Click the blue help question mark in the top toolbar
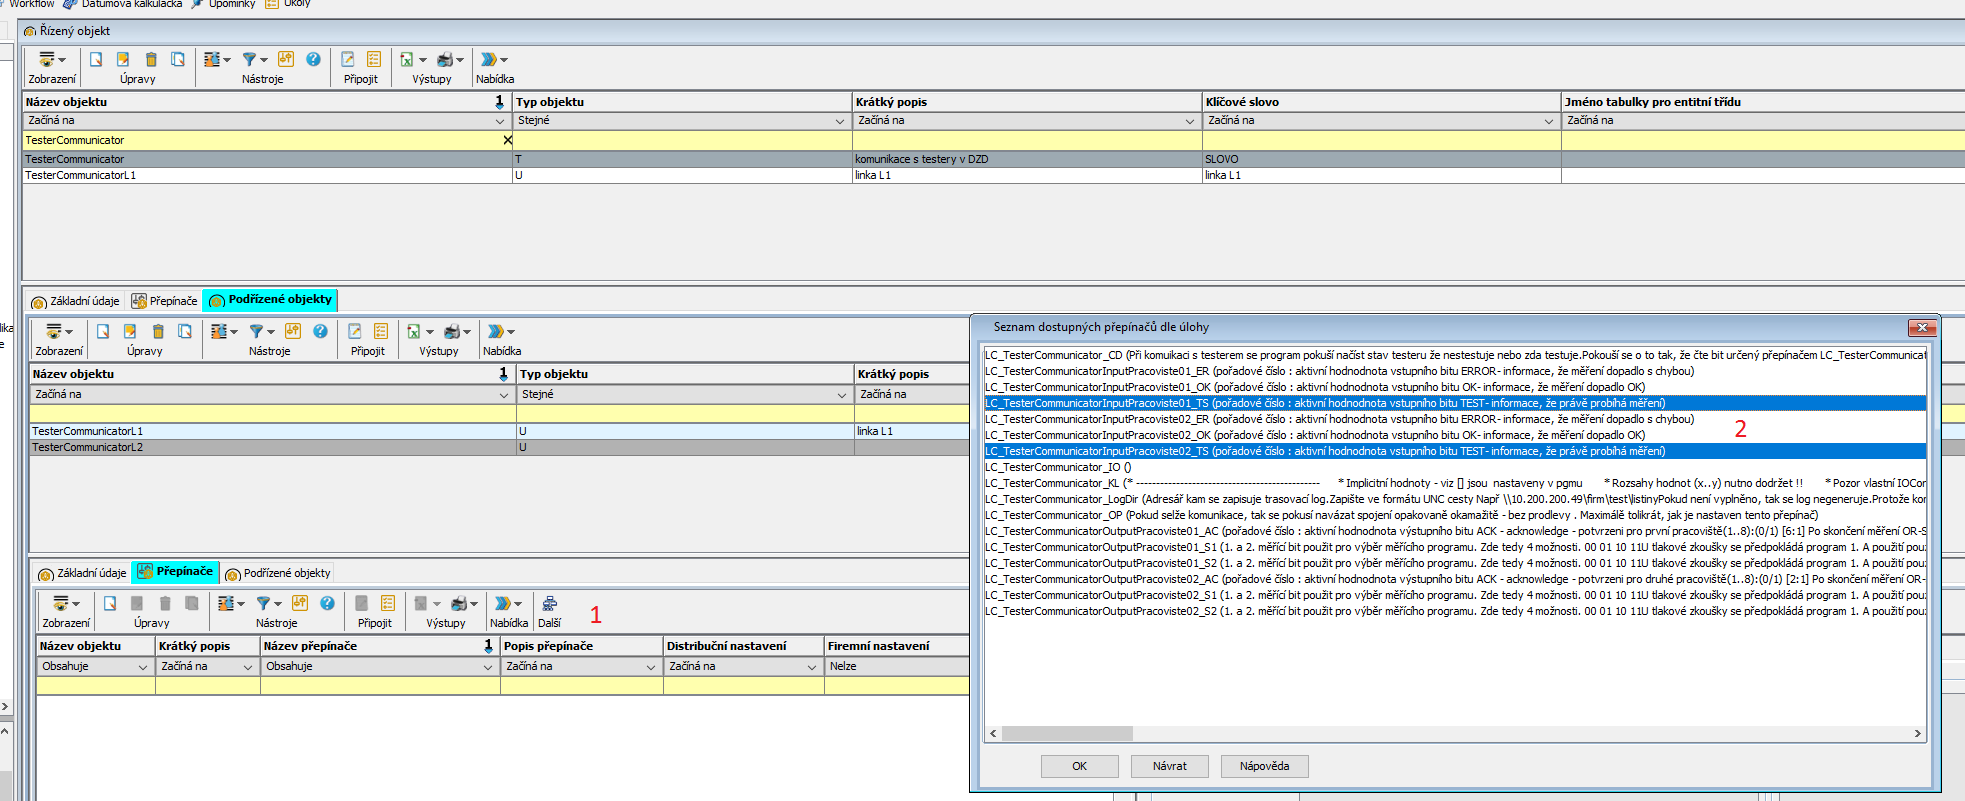 click(313, 60)
